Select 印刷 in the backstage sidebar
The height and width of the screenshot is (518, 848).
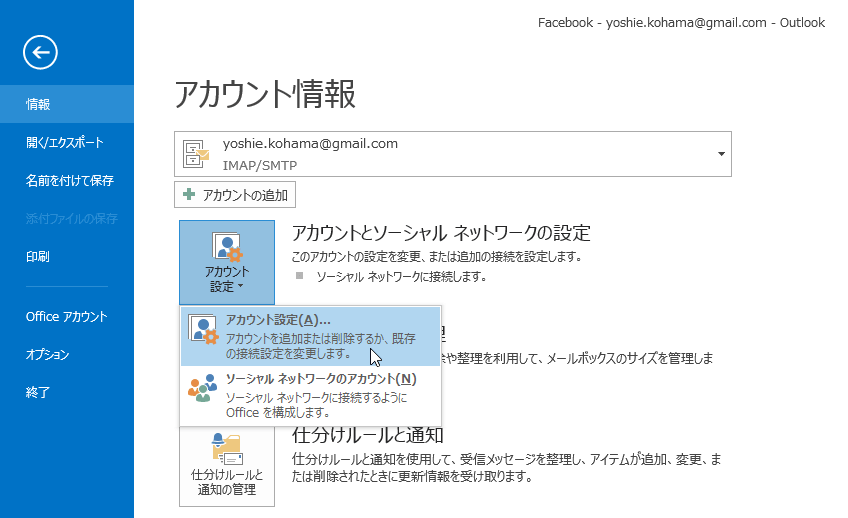pyautogui.click(x=67, y=256)
